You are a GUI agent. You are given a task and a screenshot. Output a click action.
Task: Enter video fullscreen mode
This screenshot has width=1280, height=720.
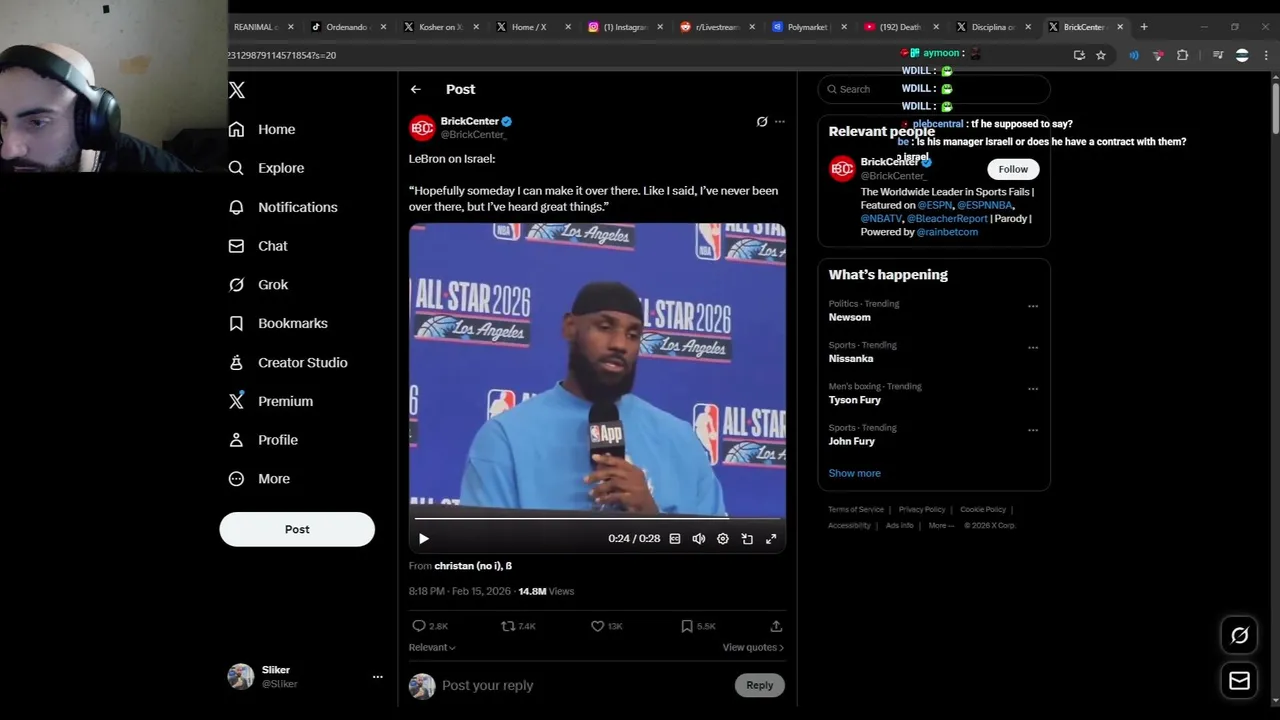coord(771,539)
